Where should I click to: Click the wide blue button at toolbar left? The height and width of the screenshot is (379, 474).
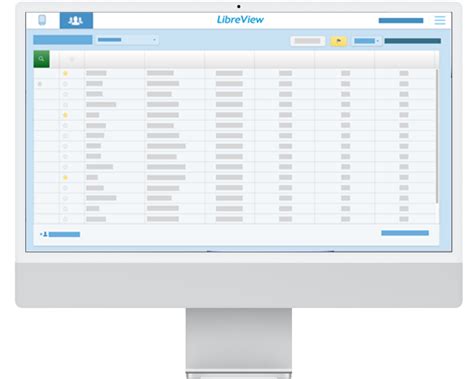tap(63, 40)
